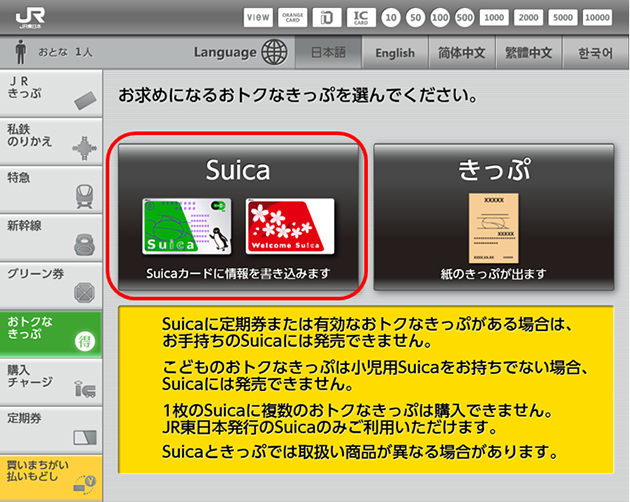Tap the 50 yen coin icon

point(415,18)
